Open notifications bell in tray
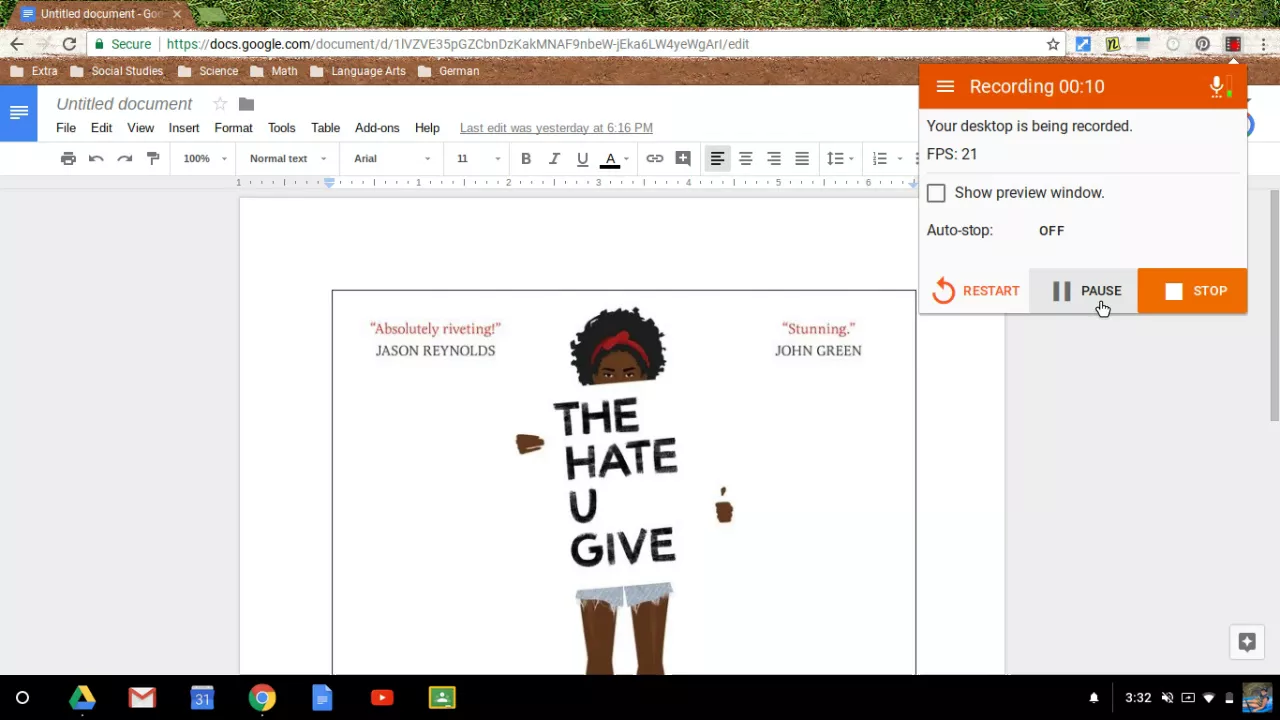 1094,698
